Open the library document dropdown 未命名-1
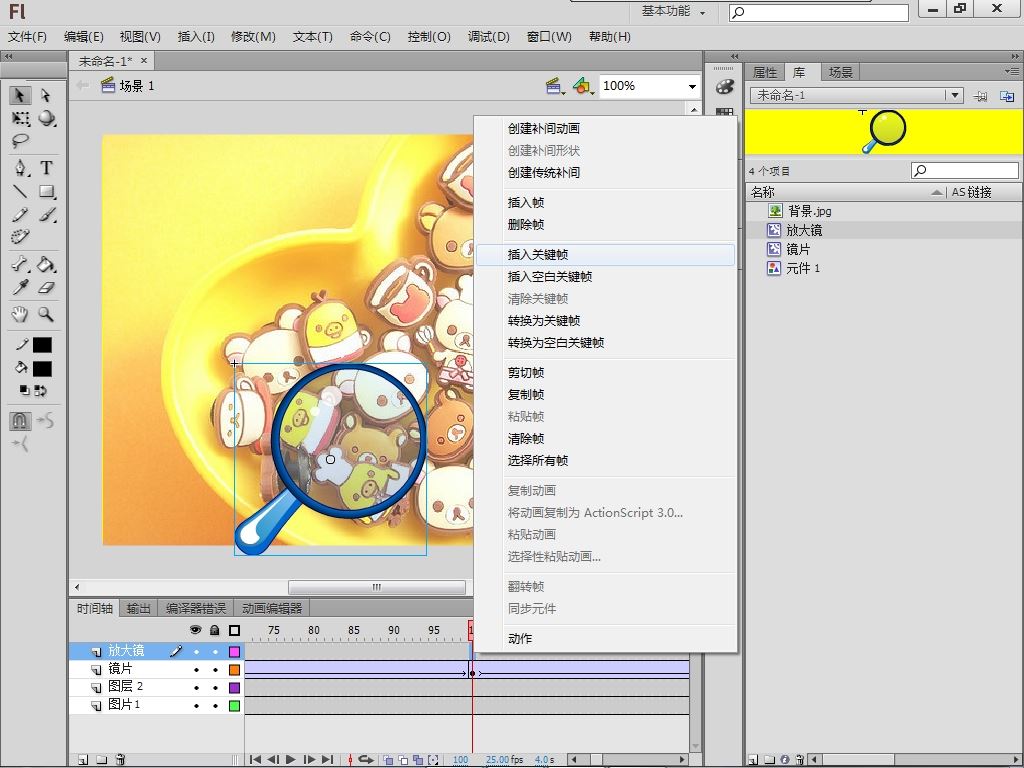Viewport: 1024px width, 768px height. tap(955, 95)
